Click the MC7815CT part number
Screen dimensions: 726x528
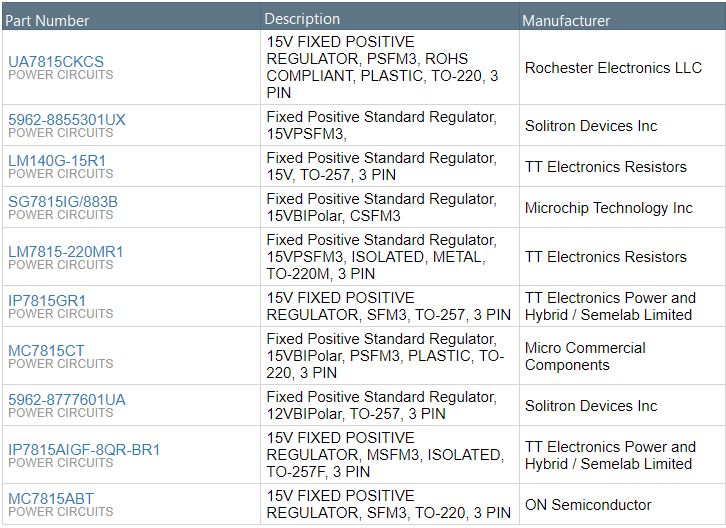pyautogui.click(x=47, y=350)
